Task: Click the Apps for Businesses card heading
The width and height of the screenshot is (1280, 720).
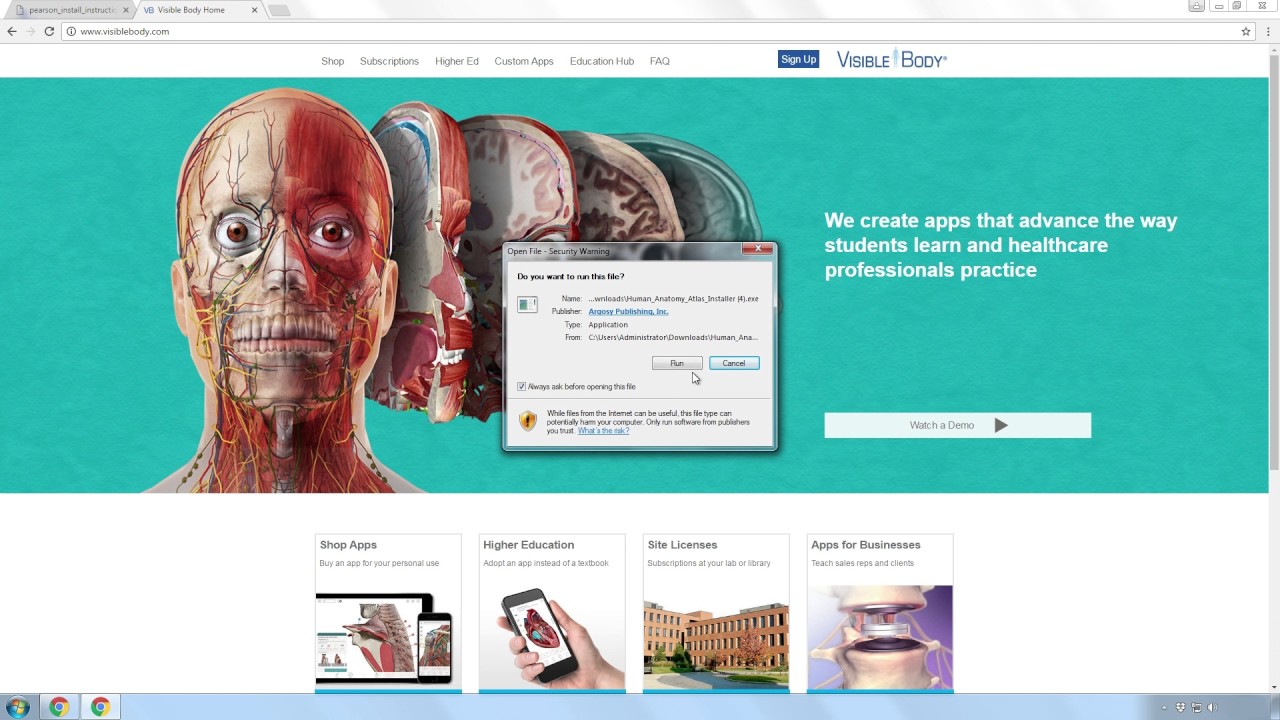Action: [x=865, y=545]
